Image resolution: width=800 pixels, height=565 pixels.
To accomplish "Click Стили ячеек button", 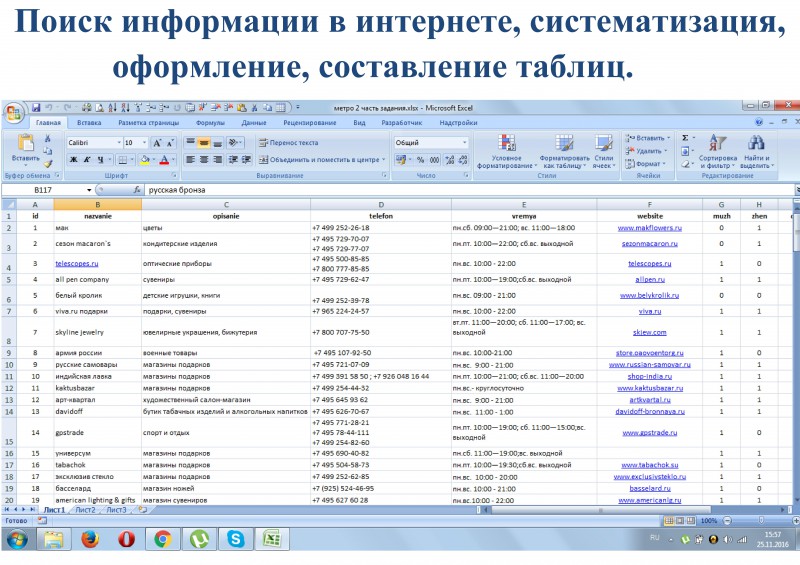I will click(x=604, y=152).
